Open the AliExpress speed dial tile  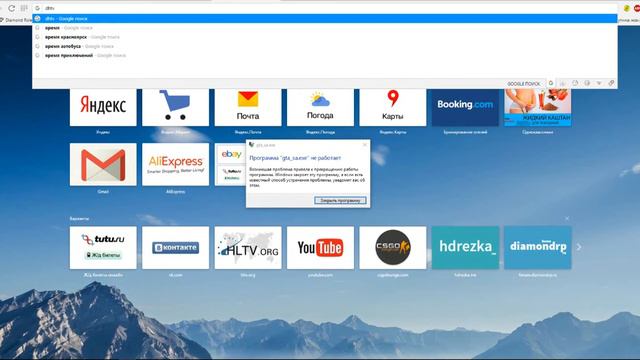pyautogui.click(x=175, y=164)
